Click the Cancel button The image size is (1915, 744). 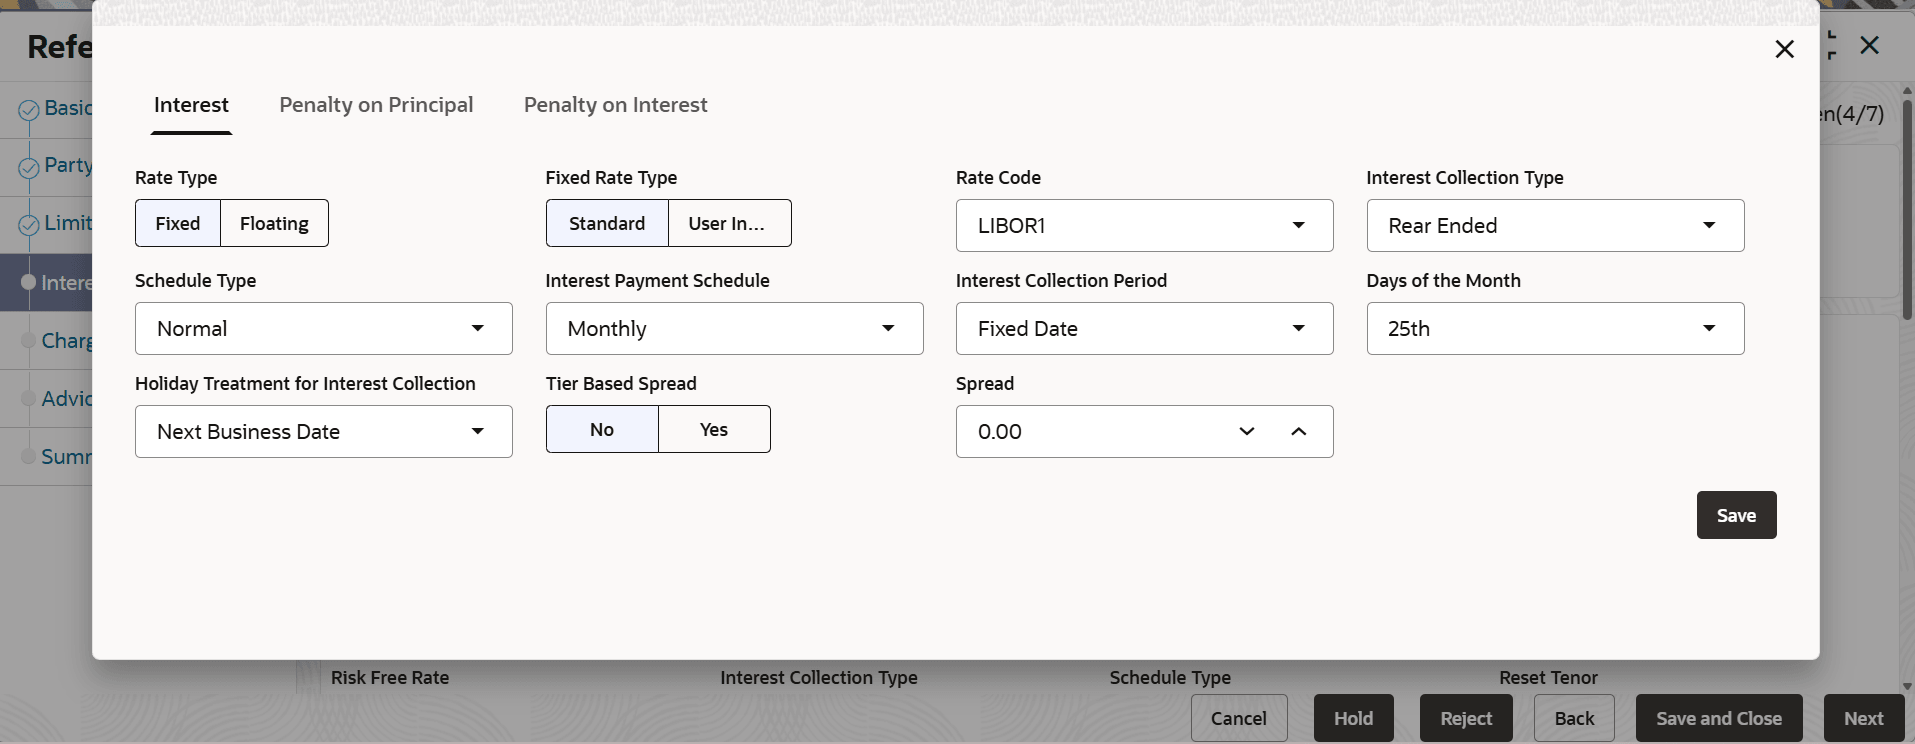(x=1239, y=718)
